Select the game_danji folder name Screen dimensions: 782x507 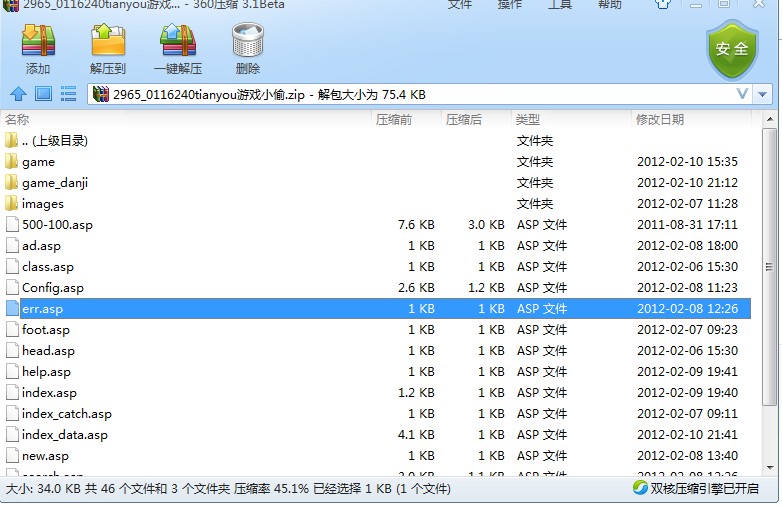point(55,183)
